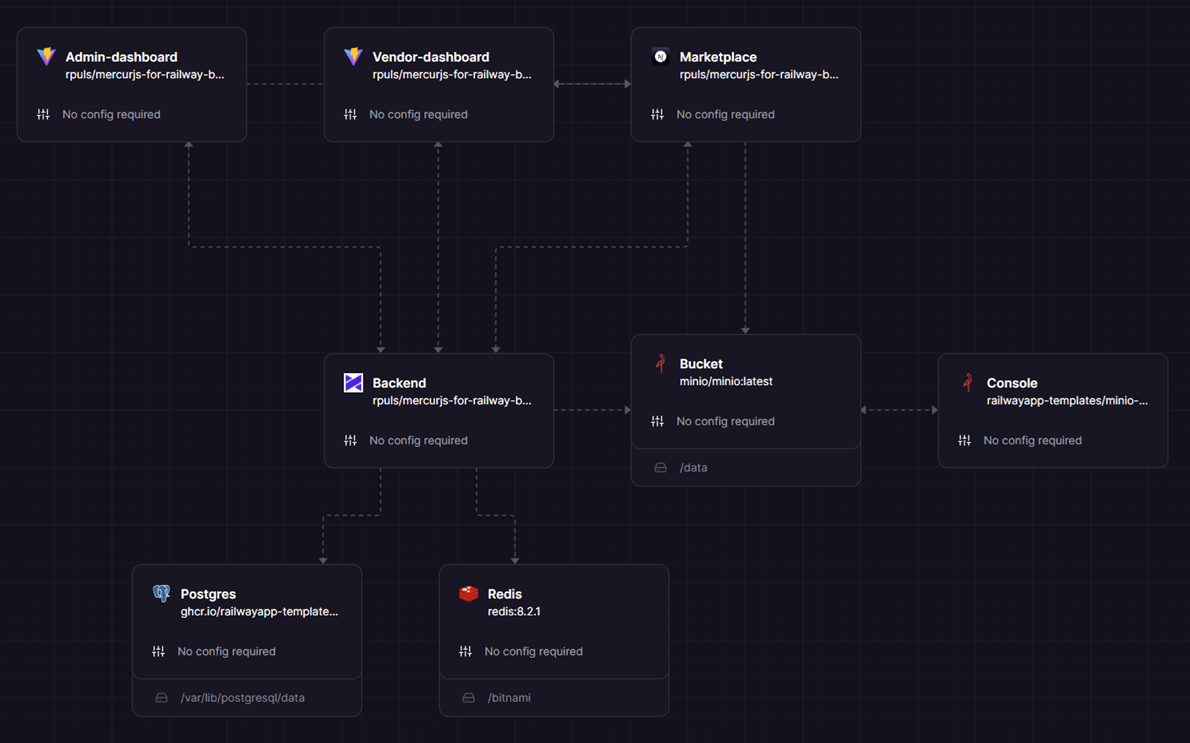This screenshot has height=743, width=1190.
Task: Click the Vendor-dashboard repository source text
Action: [451, 74]
